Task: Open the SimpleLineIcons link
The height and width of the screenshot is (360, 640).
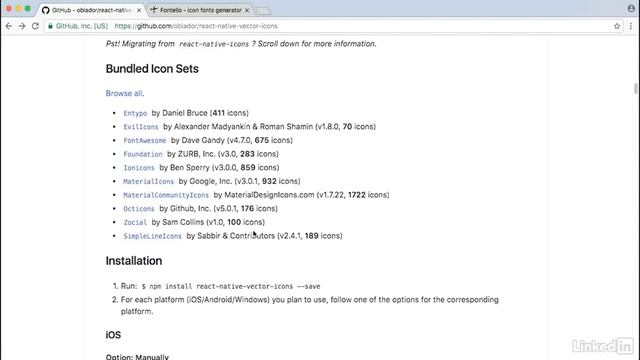Action: (152, 236)
